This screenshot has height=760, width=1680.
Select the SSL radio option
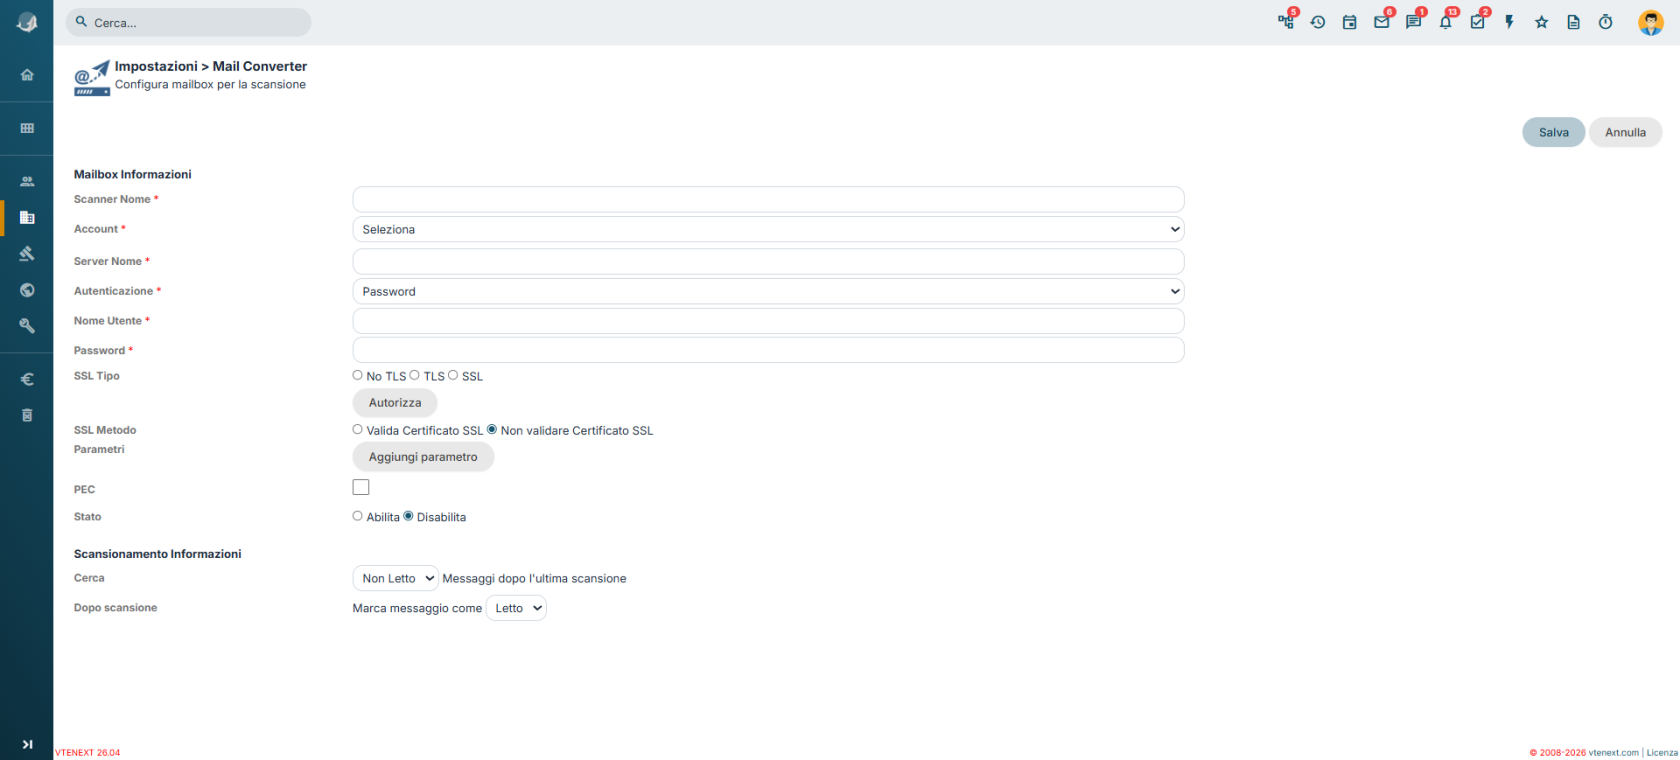(x=453, y=375)
